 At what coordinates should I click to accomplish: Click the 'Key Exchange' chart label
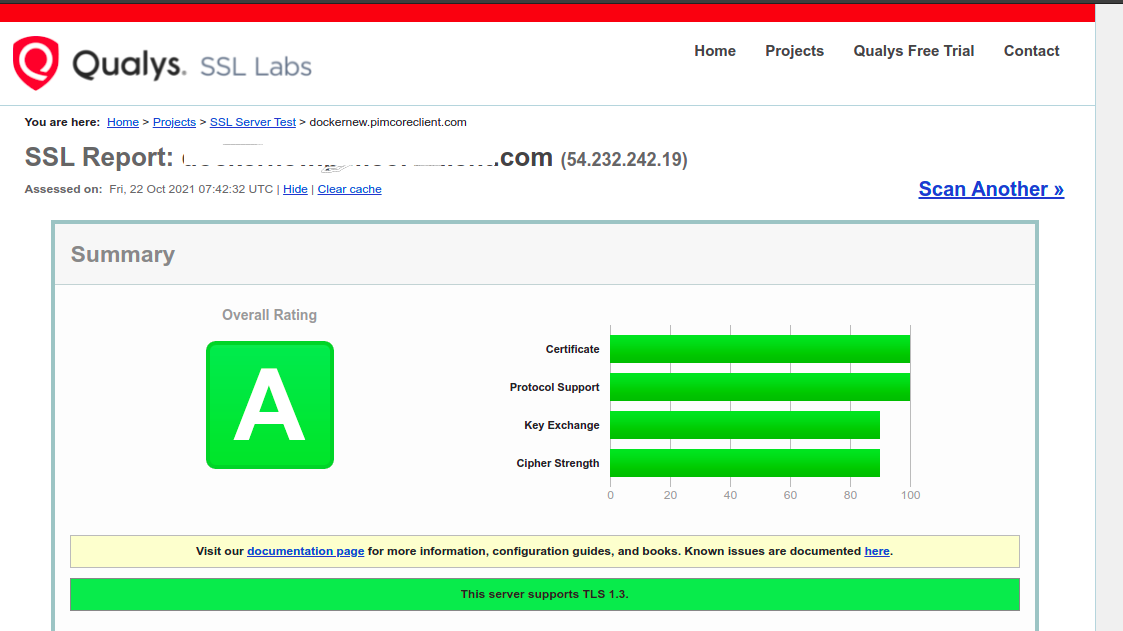(x=562, y=425)
